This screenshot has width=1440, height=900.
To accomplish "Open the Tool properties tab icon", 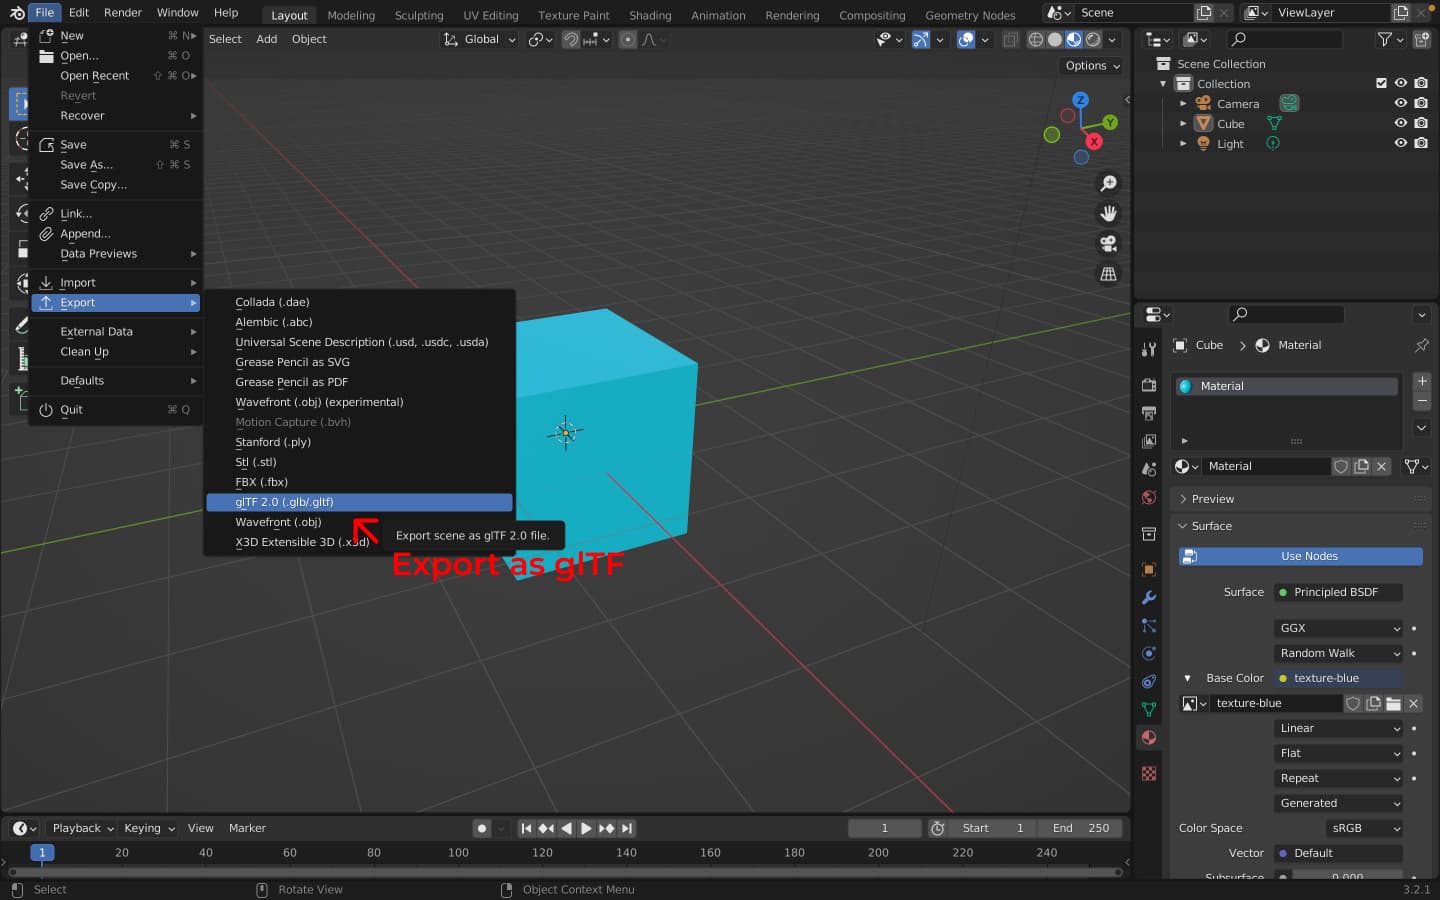I will point(1149,349).
